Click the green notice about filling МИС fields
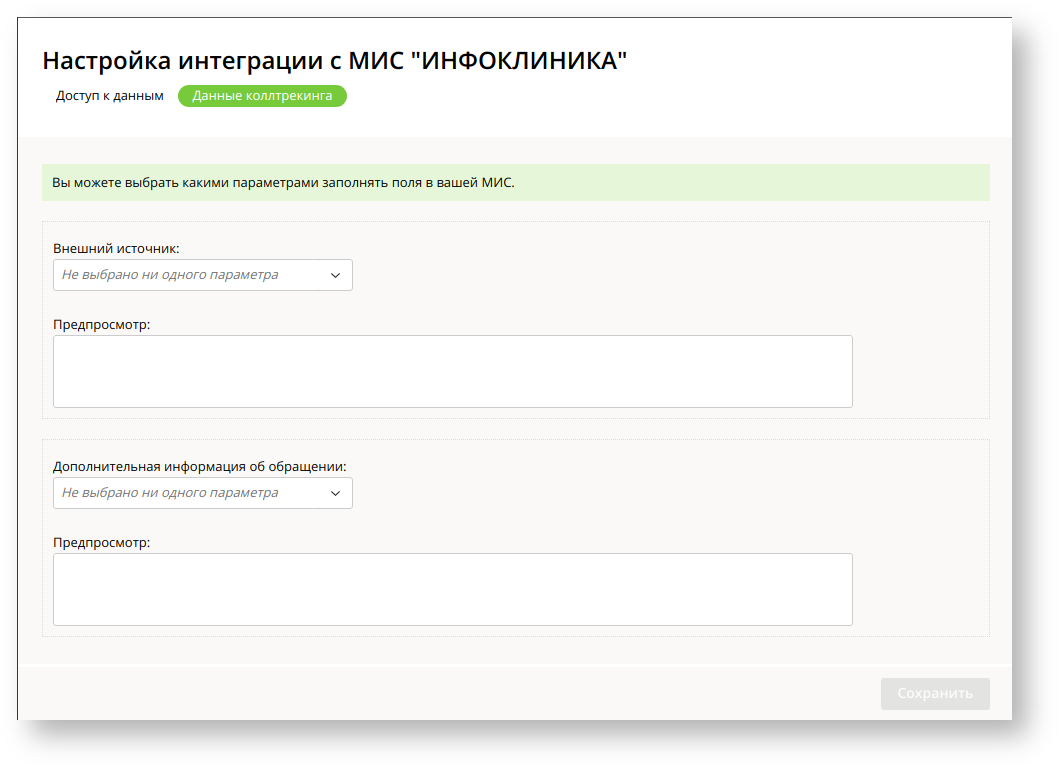Screen dimensions: 1060x768 (516, 183)
